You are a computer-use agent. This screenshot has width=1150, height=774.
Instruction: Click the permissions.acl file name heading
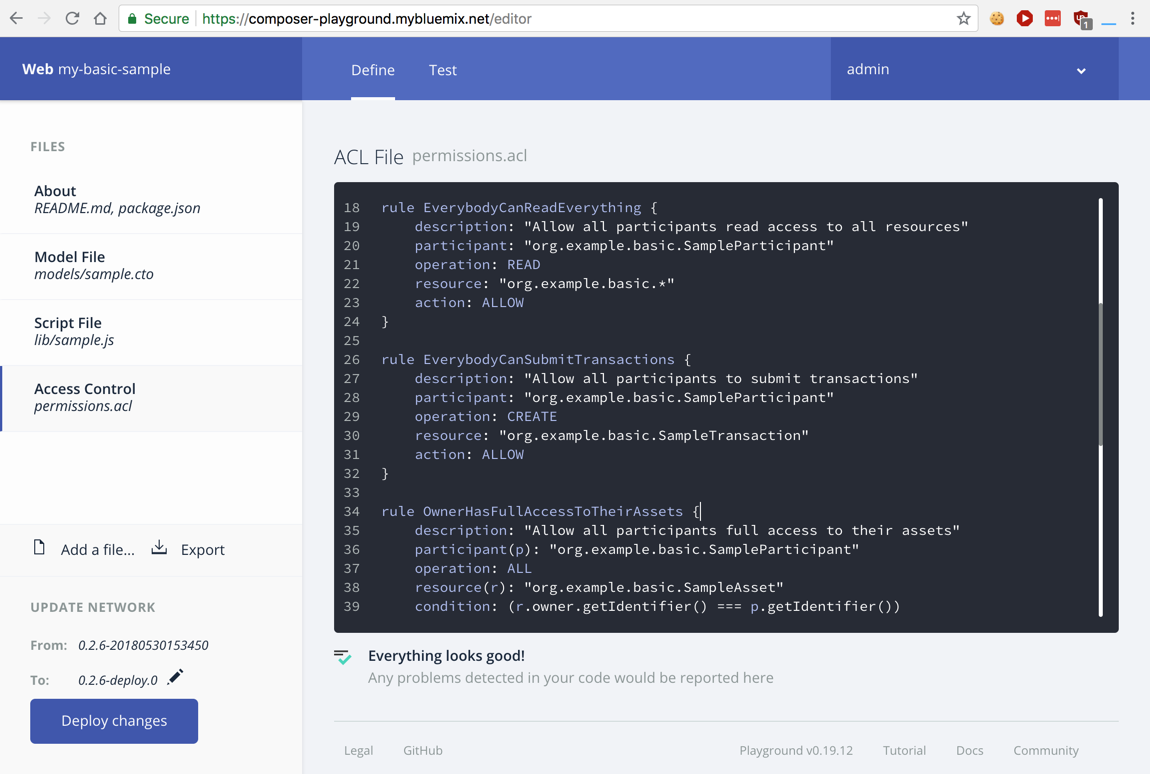[x=469, y=156]
